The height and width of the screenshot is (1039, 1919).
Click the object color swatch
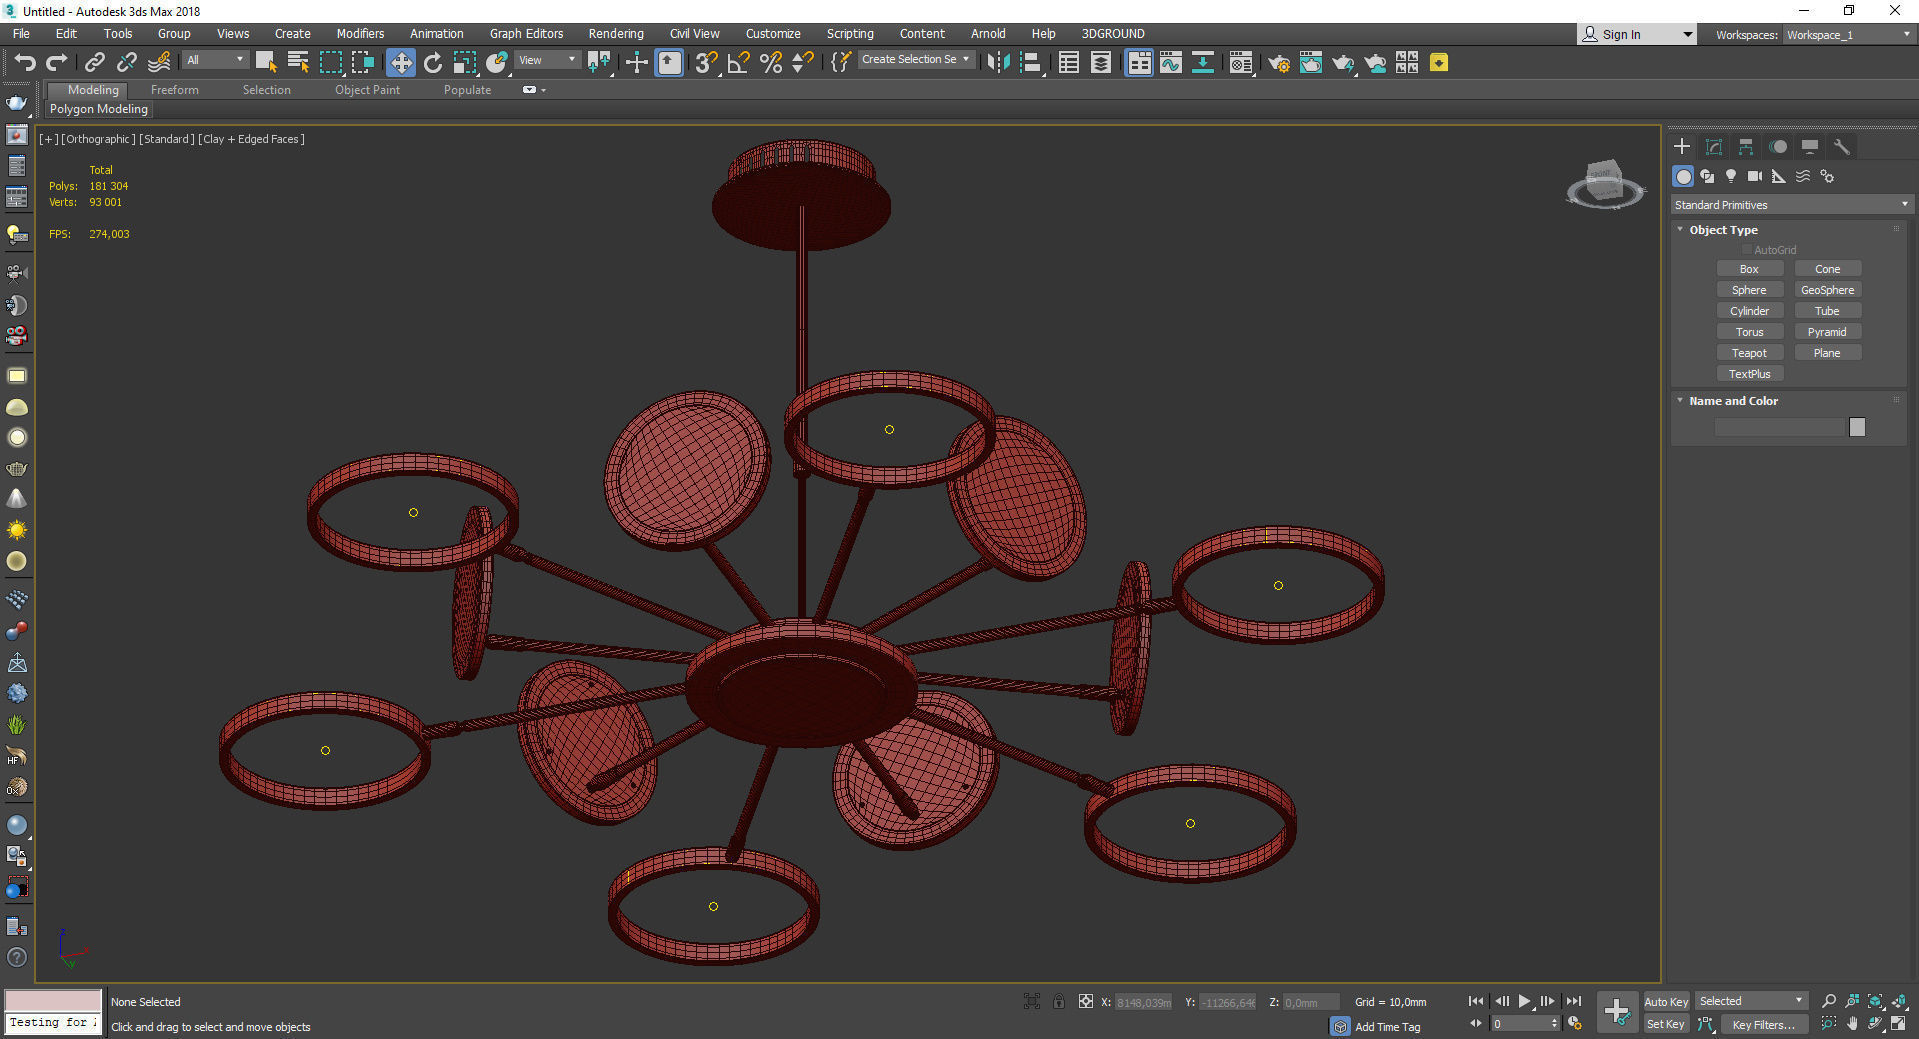coord(1857,427)
